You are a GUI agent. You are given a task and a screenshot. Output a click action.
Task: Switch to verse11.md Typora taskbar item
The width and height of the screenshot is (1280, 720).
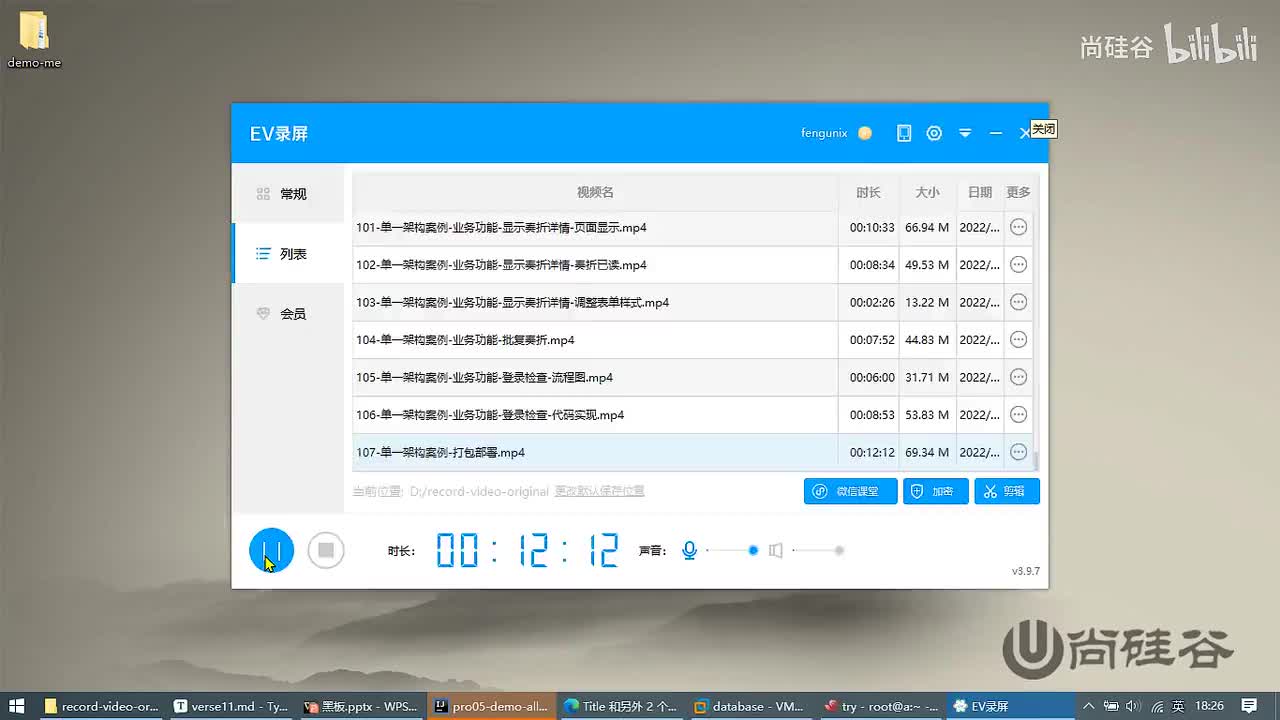(x=231, y=706)
